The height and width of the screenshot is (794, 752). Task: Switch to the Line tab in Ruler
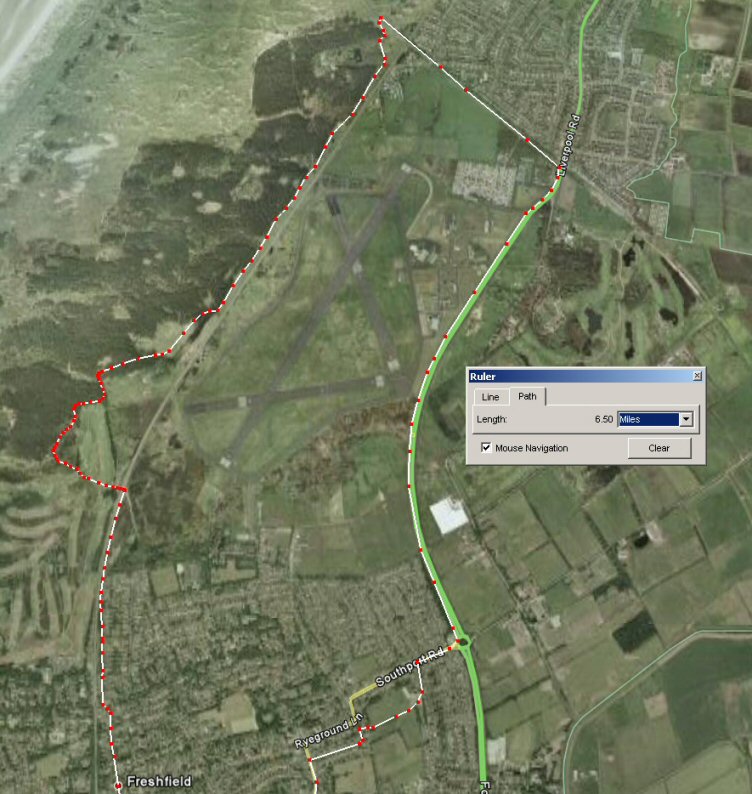(x=490, y=397)
